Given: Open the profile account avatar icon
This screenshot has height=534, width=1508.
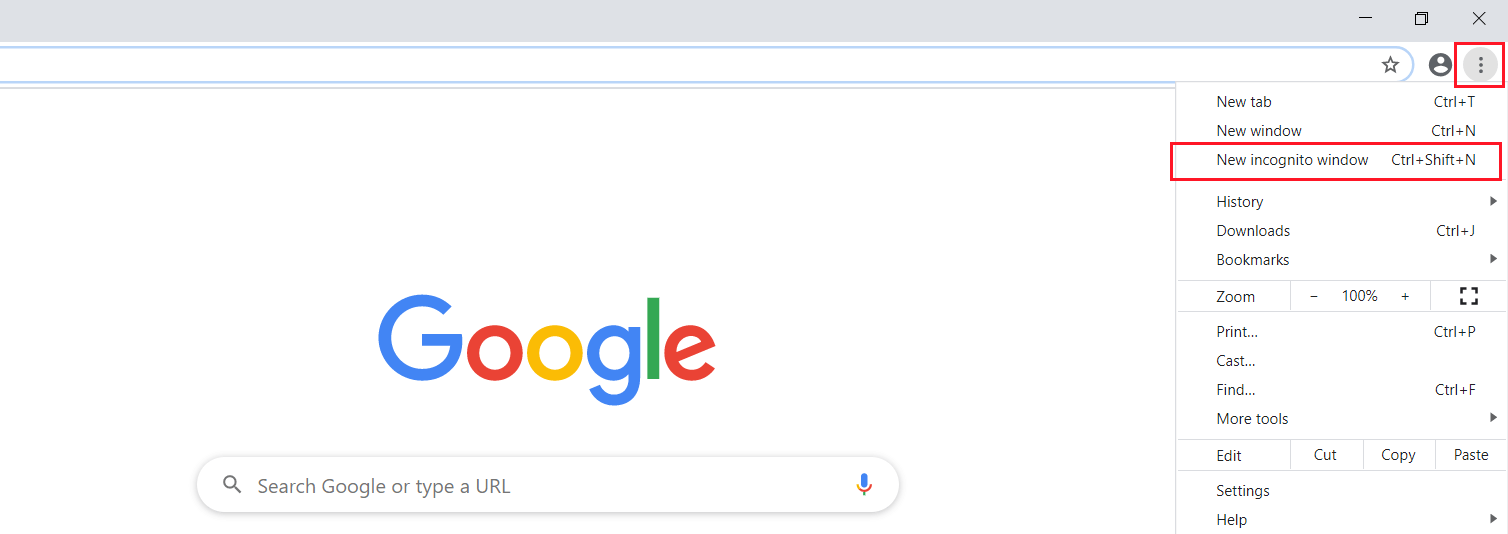Looking at the screenshot, I should (x=1440, y=65).
